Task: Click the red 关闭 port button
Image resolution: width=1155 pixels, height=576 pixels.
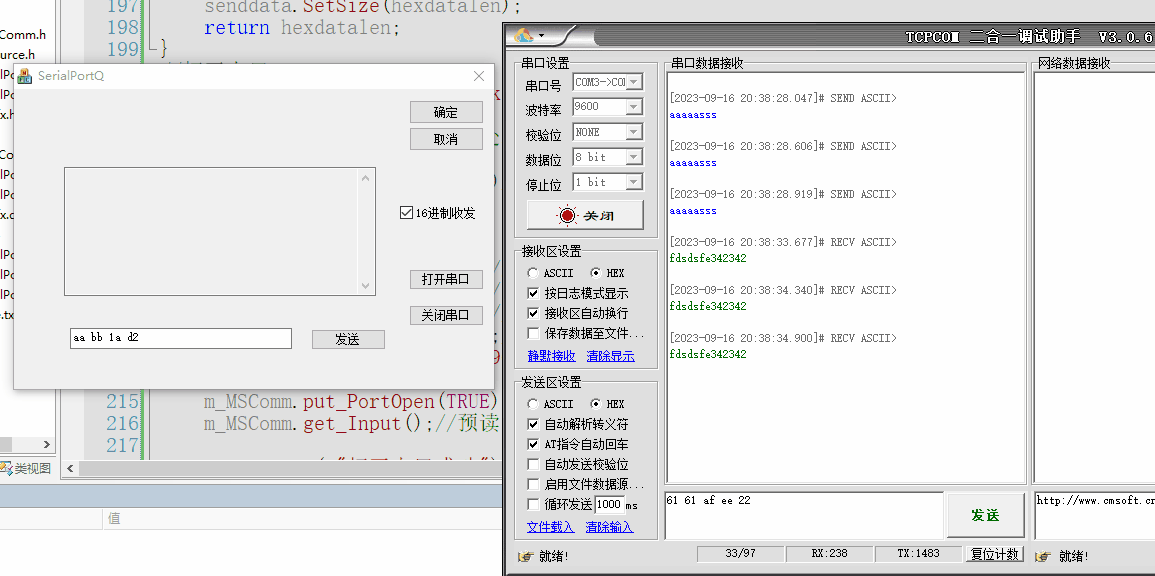Action: 585,215
